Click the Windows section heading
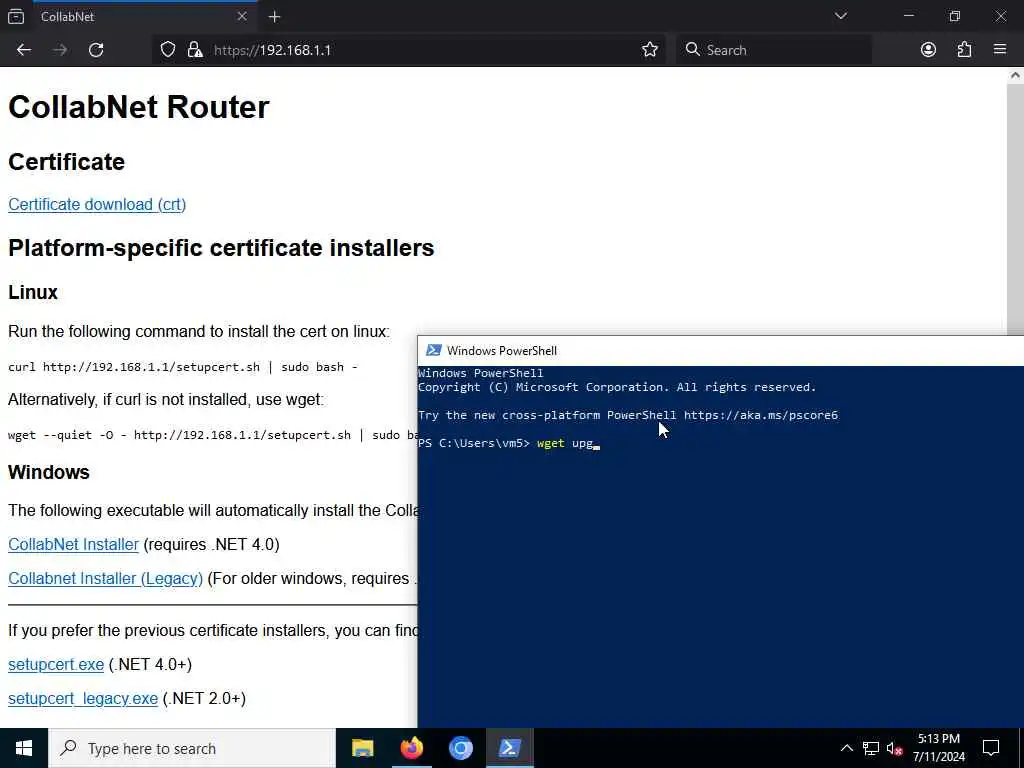The height and width of the screenshot is (768, 1024). pyautogui.click(x=49, y=472)
